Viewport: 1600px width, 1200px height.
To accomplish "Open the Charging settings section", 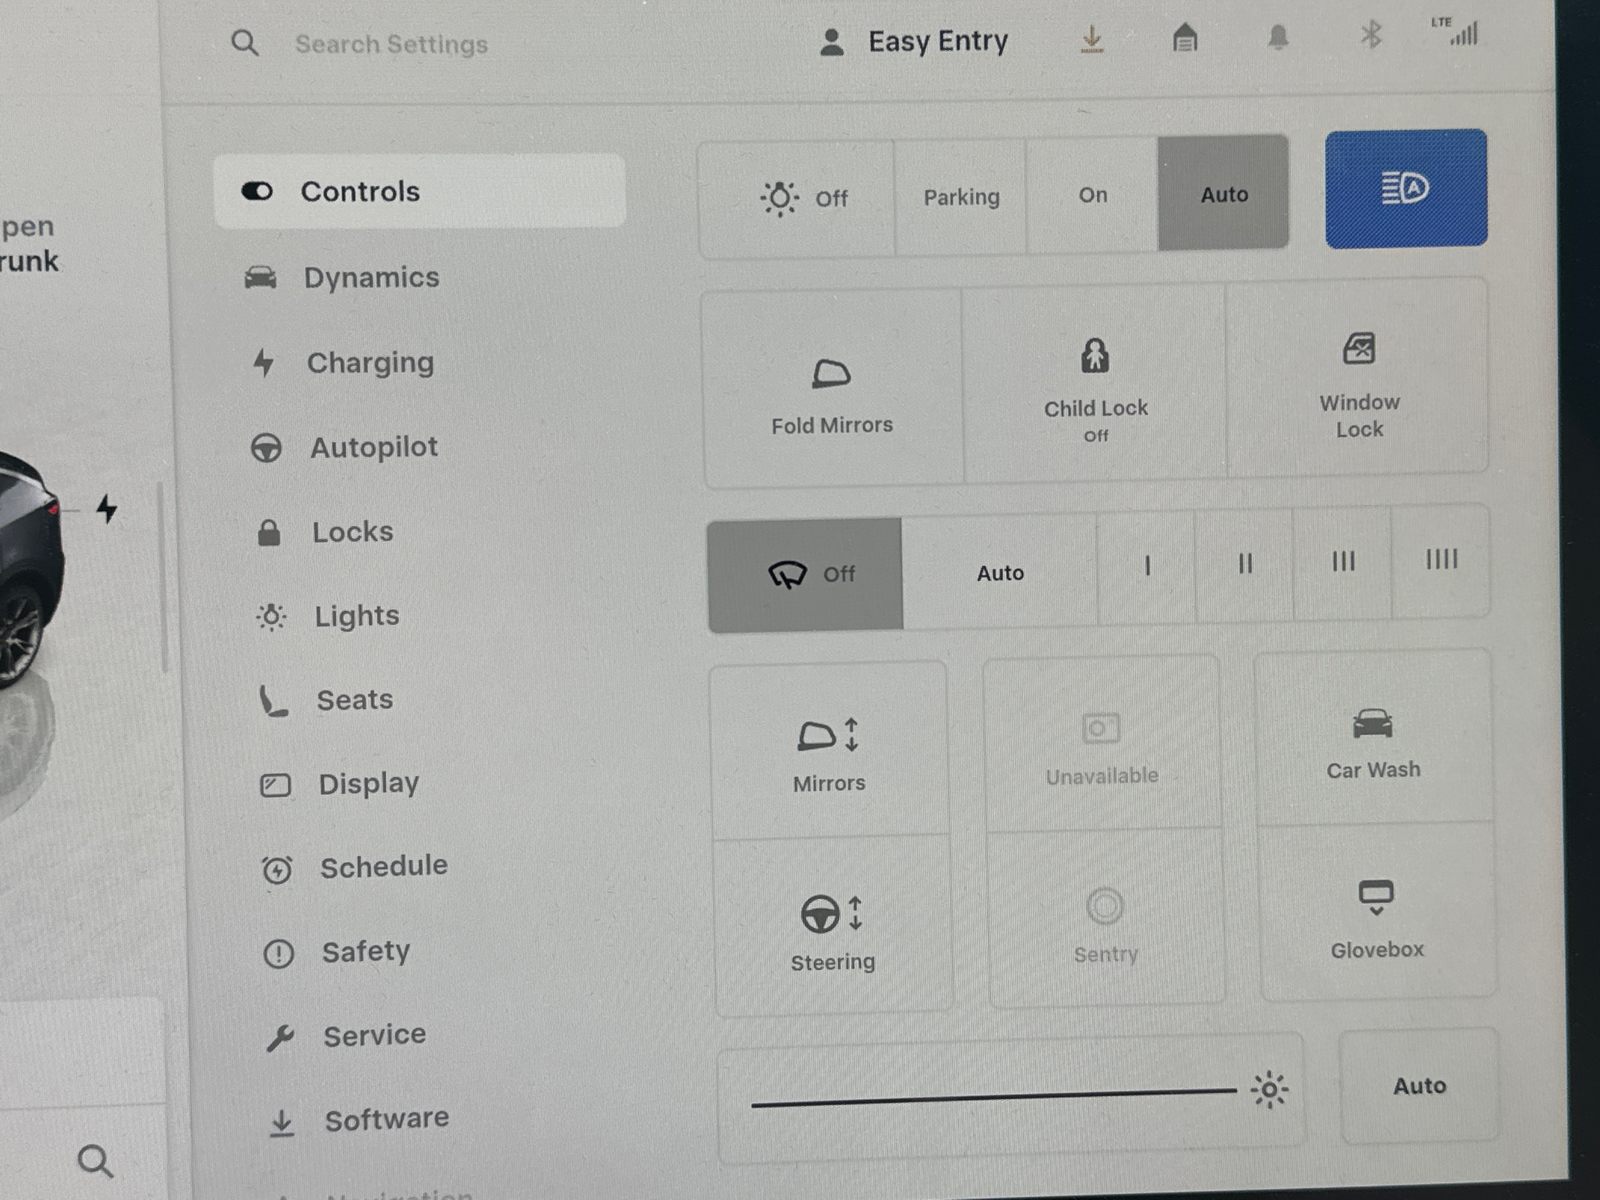I will [x=370, y=363].
